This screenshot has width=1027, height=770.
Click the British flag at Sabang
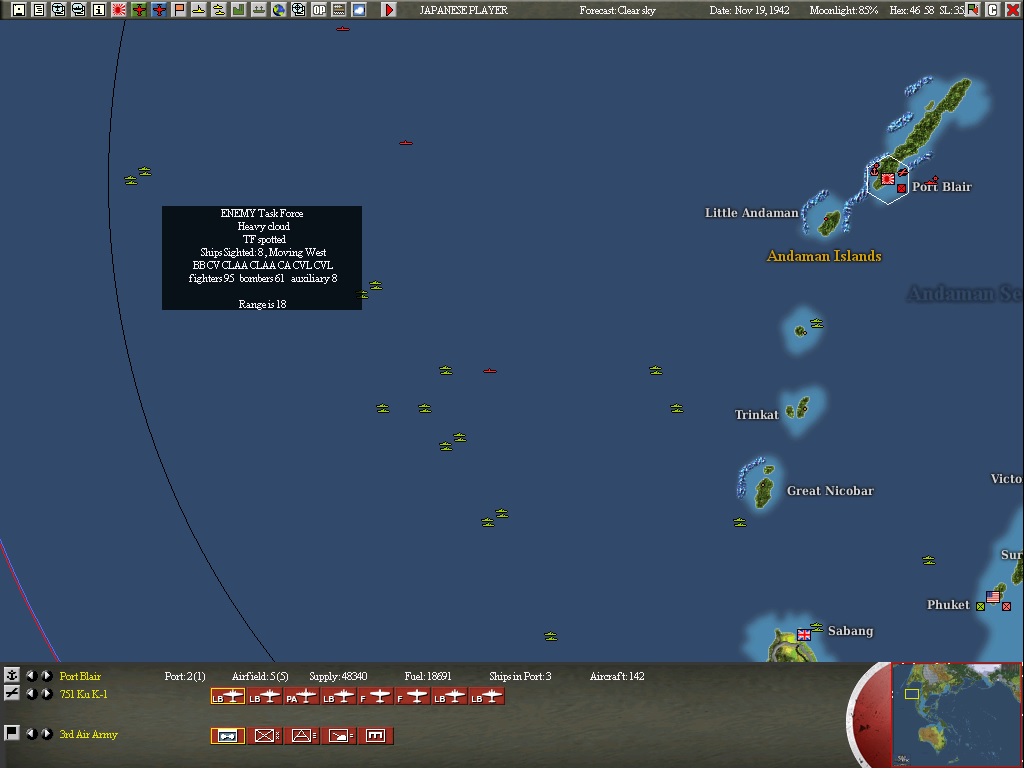[x=804, y=635]
